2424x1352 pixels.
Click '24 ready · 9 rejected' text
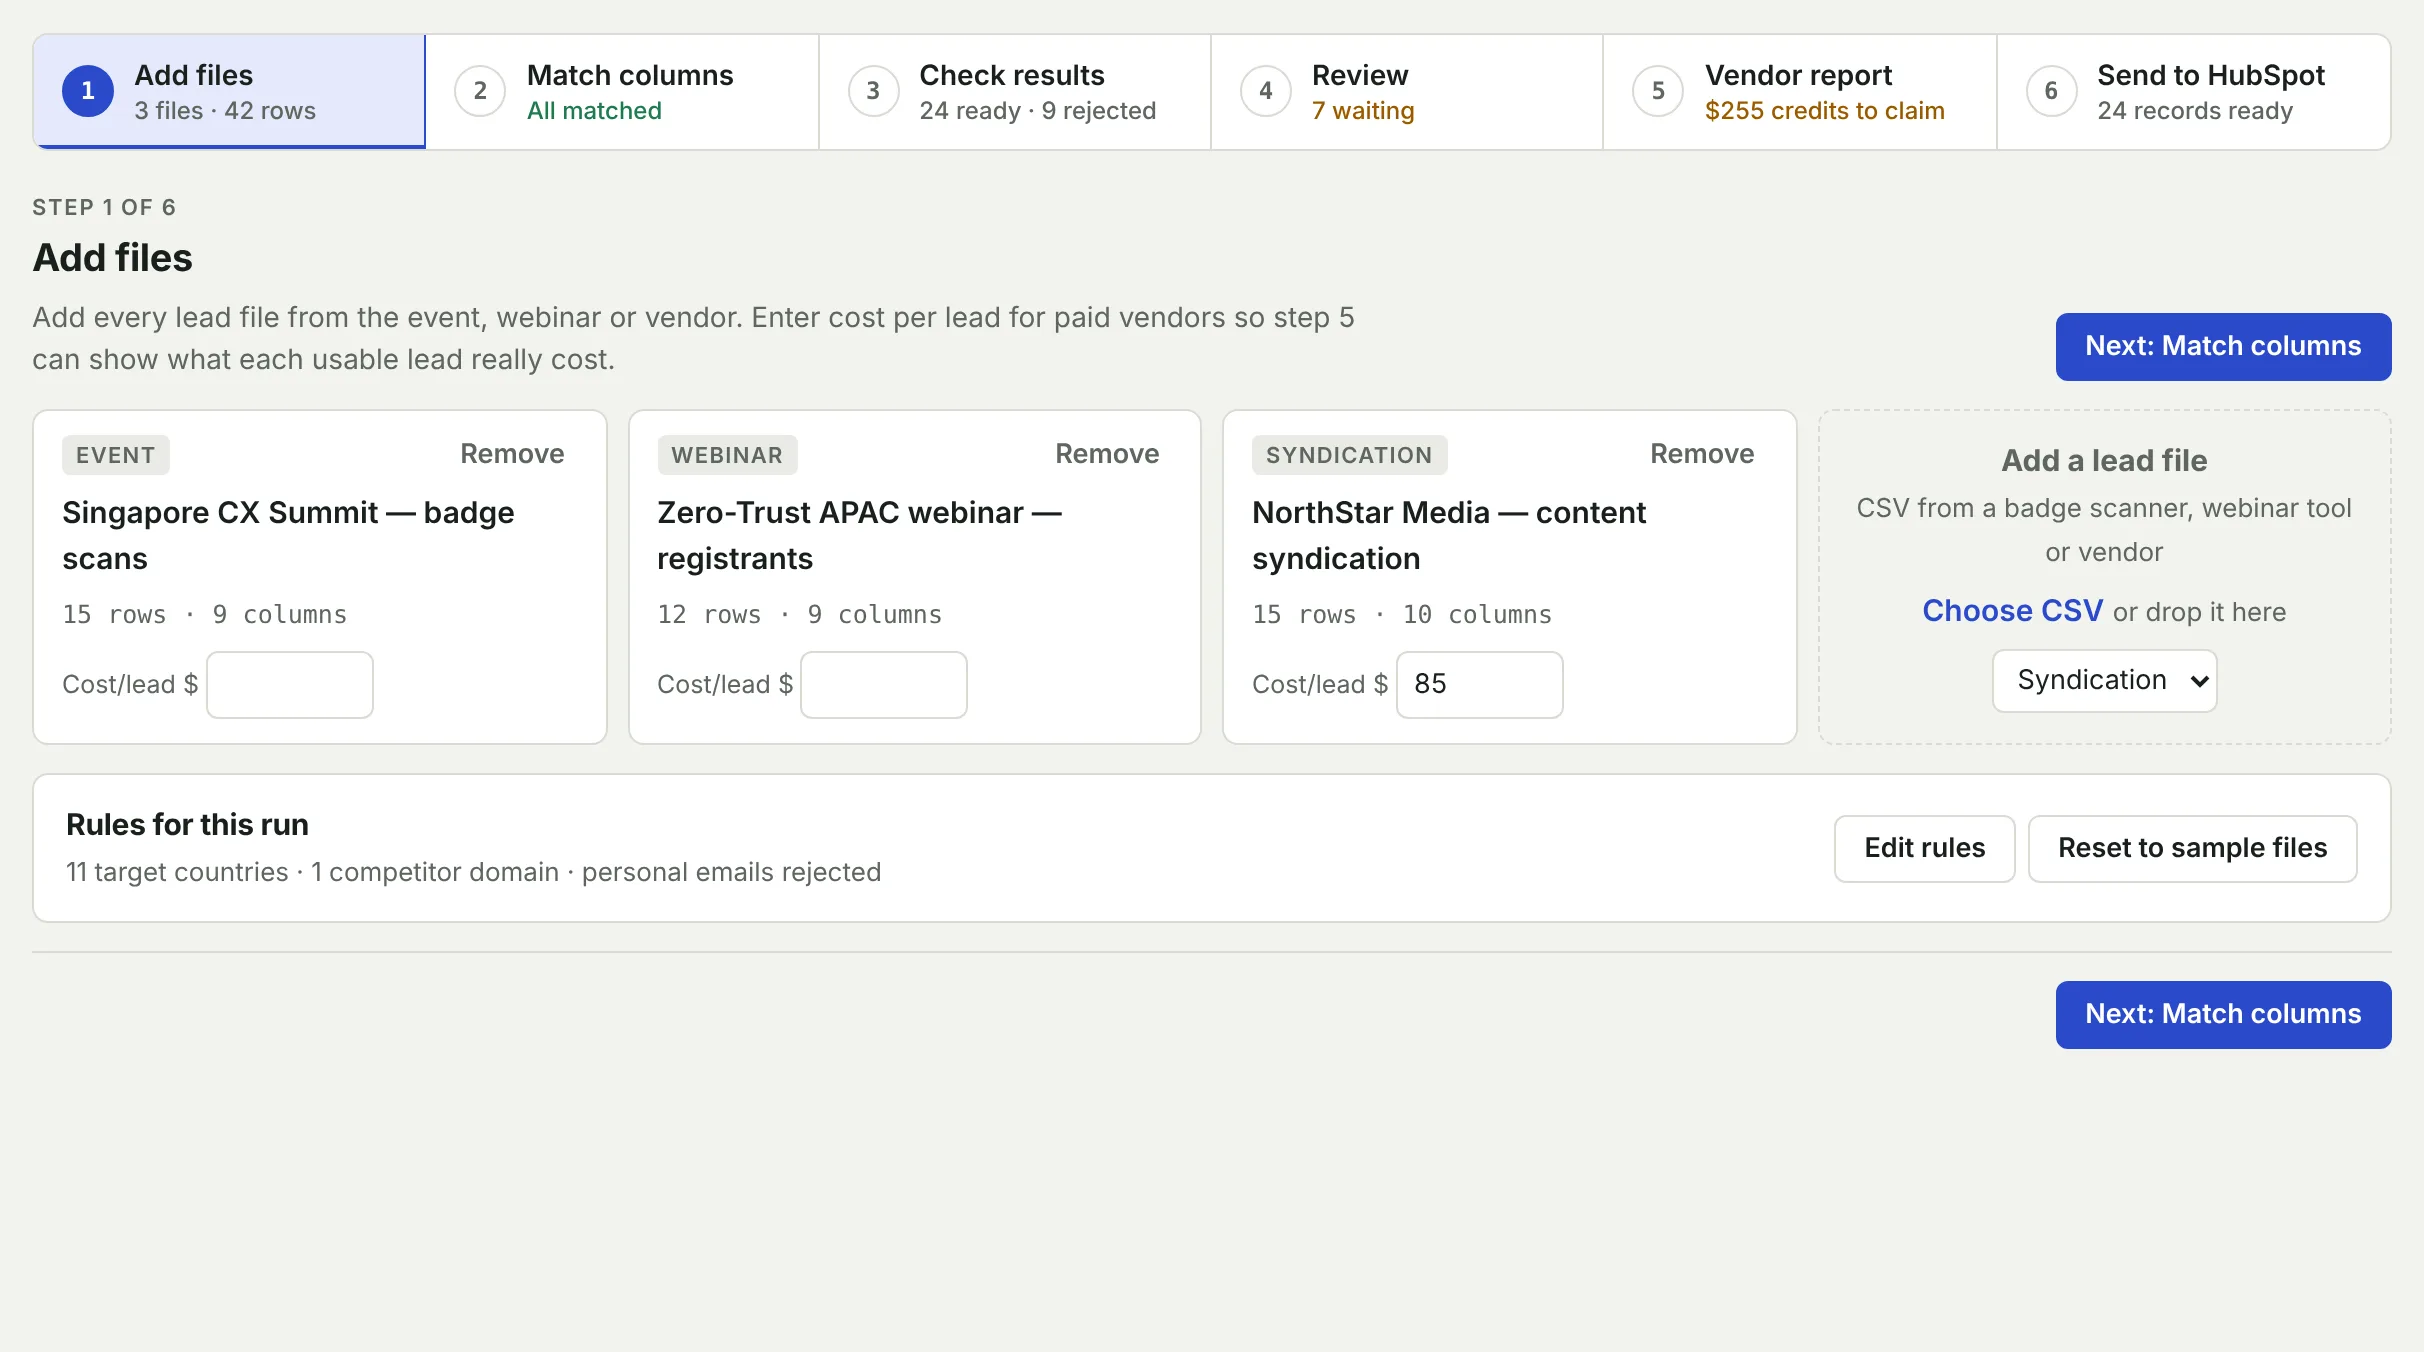pyautogui.click(x=1037, y=111)
